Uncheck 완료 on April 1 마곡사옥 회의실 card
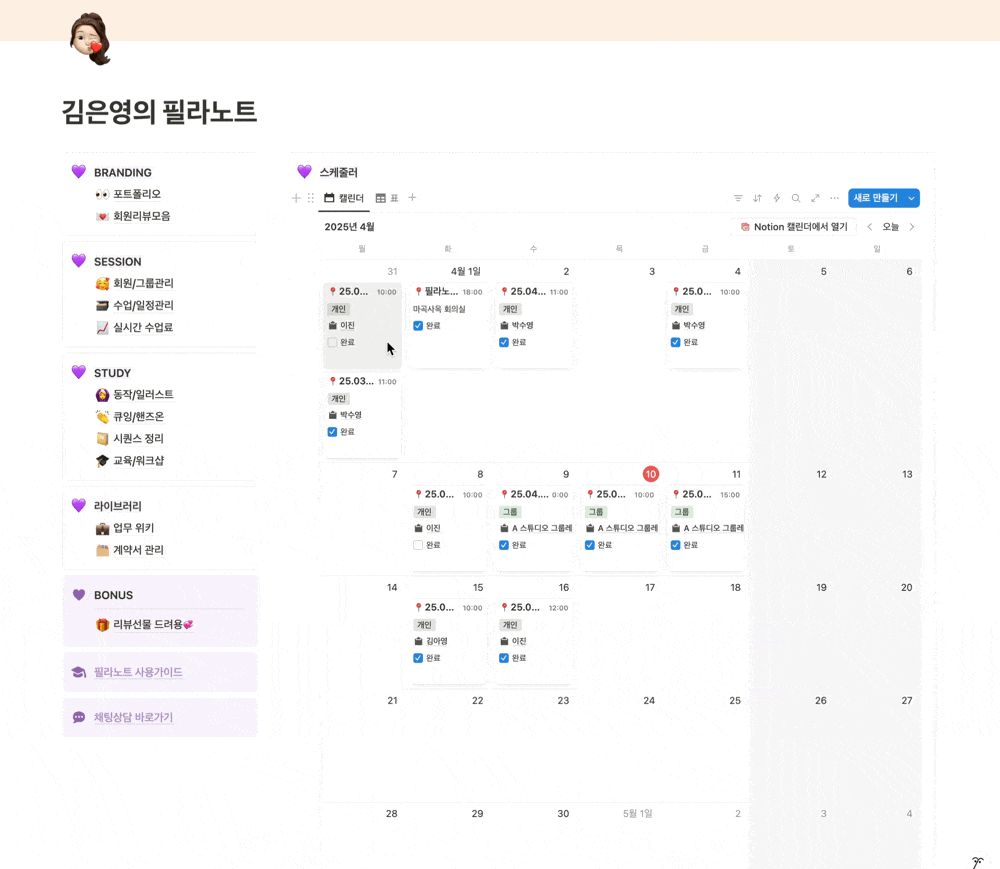The width and height of the screenshot is (1000, 869). coord(418,326)
